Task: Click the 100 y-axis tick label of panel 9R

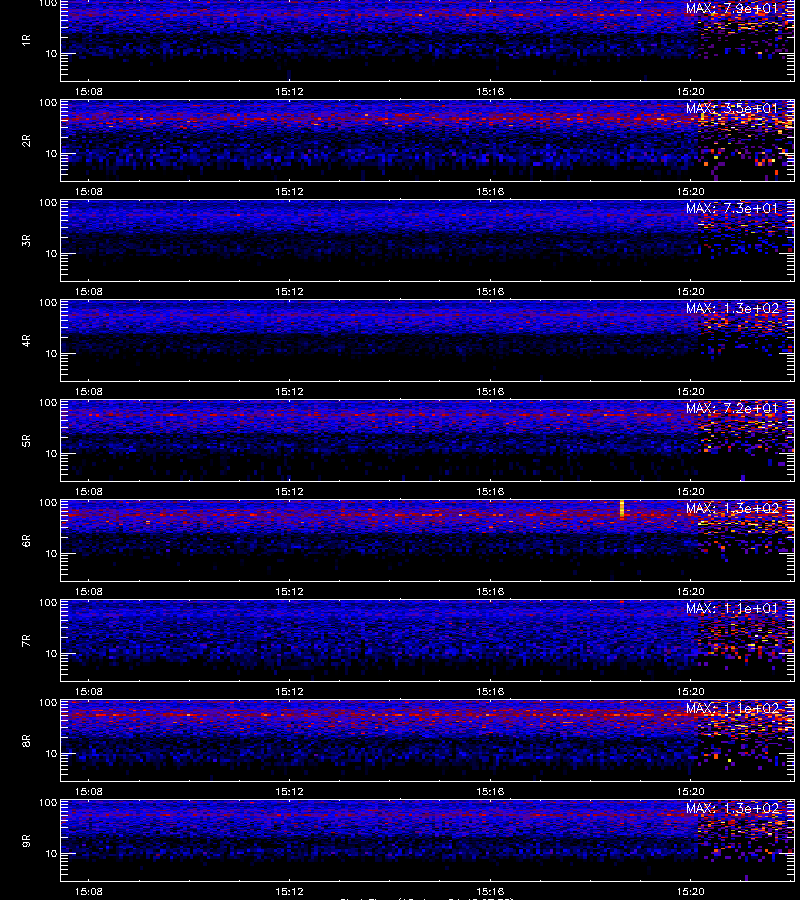Action: point(48,803)
